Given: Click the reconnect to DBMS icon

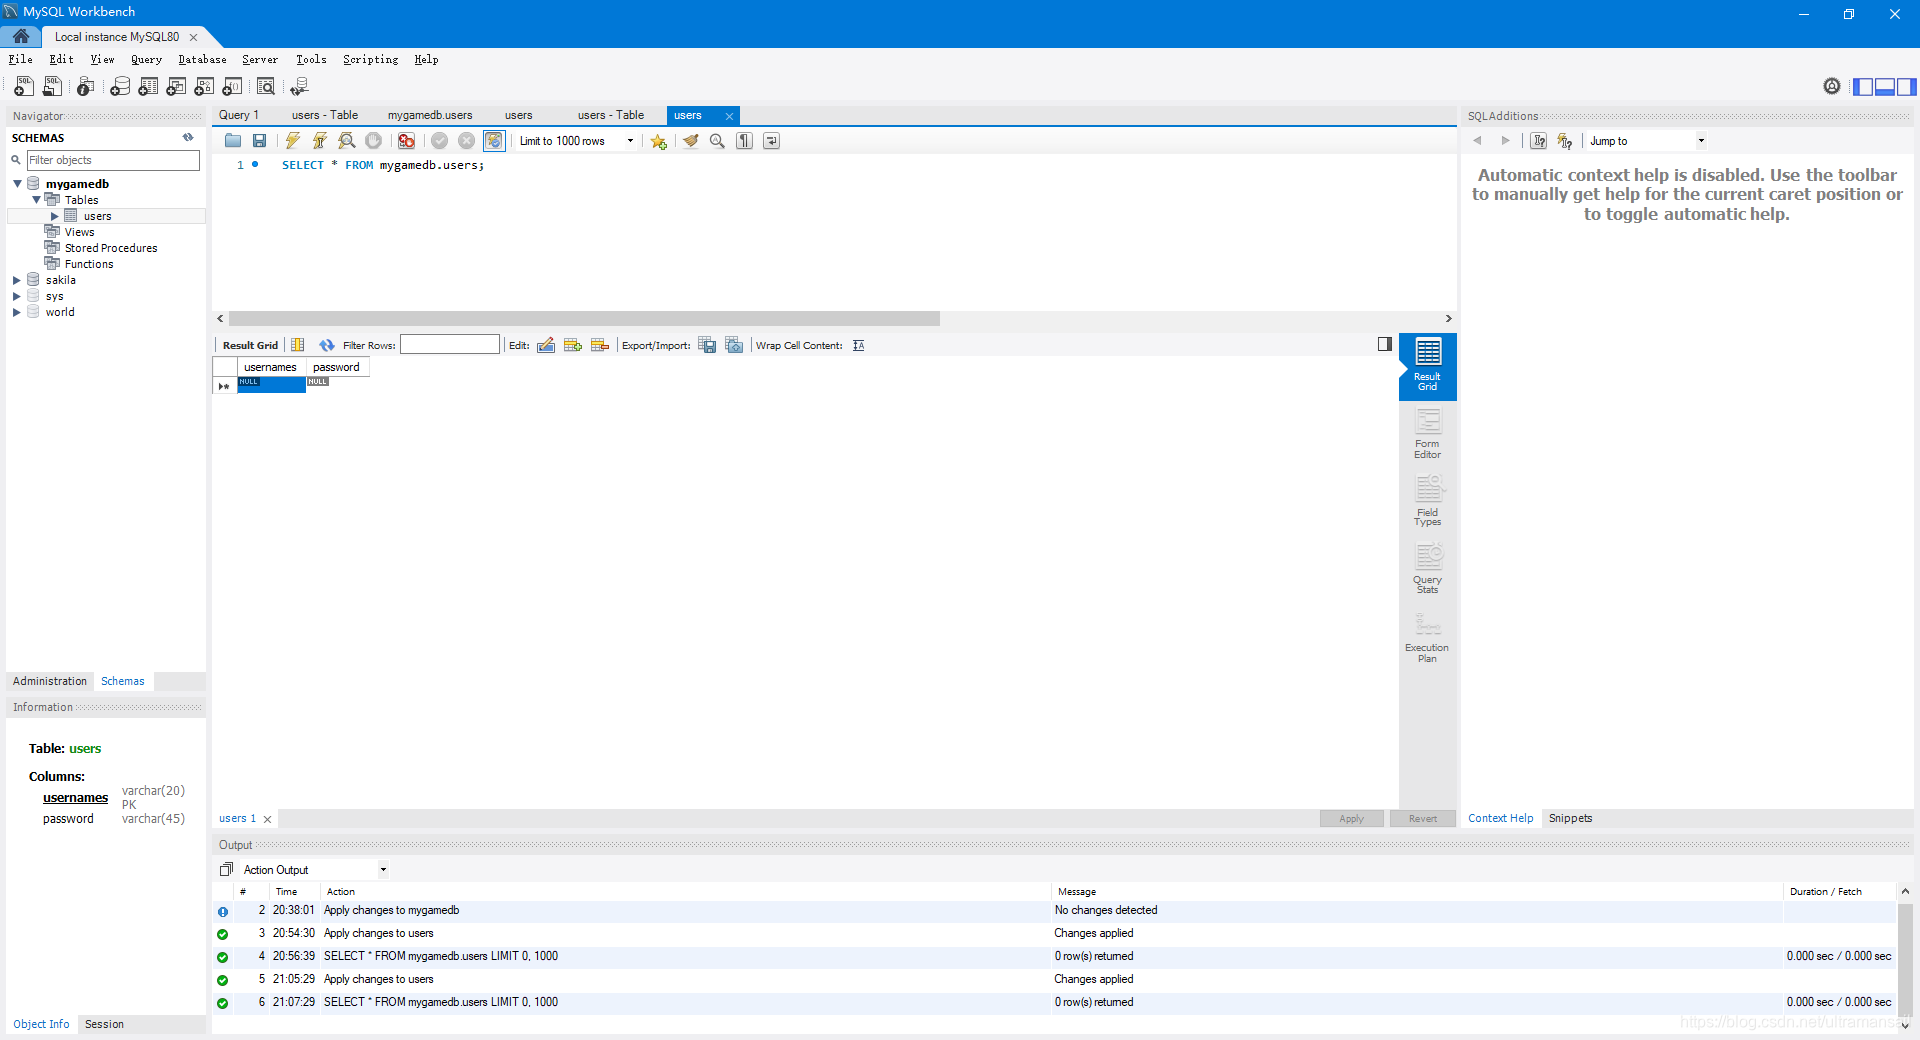Looking at the screenshot, I should pyautogui.click(x=299, y=86).
